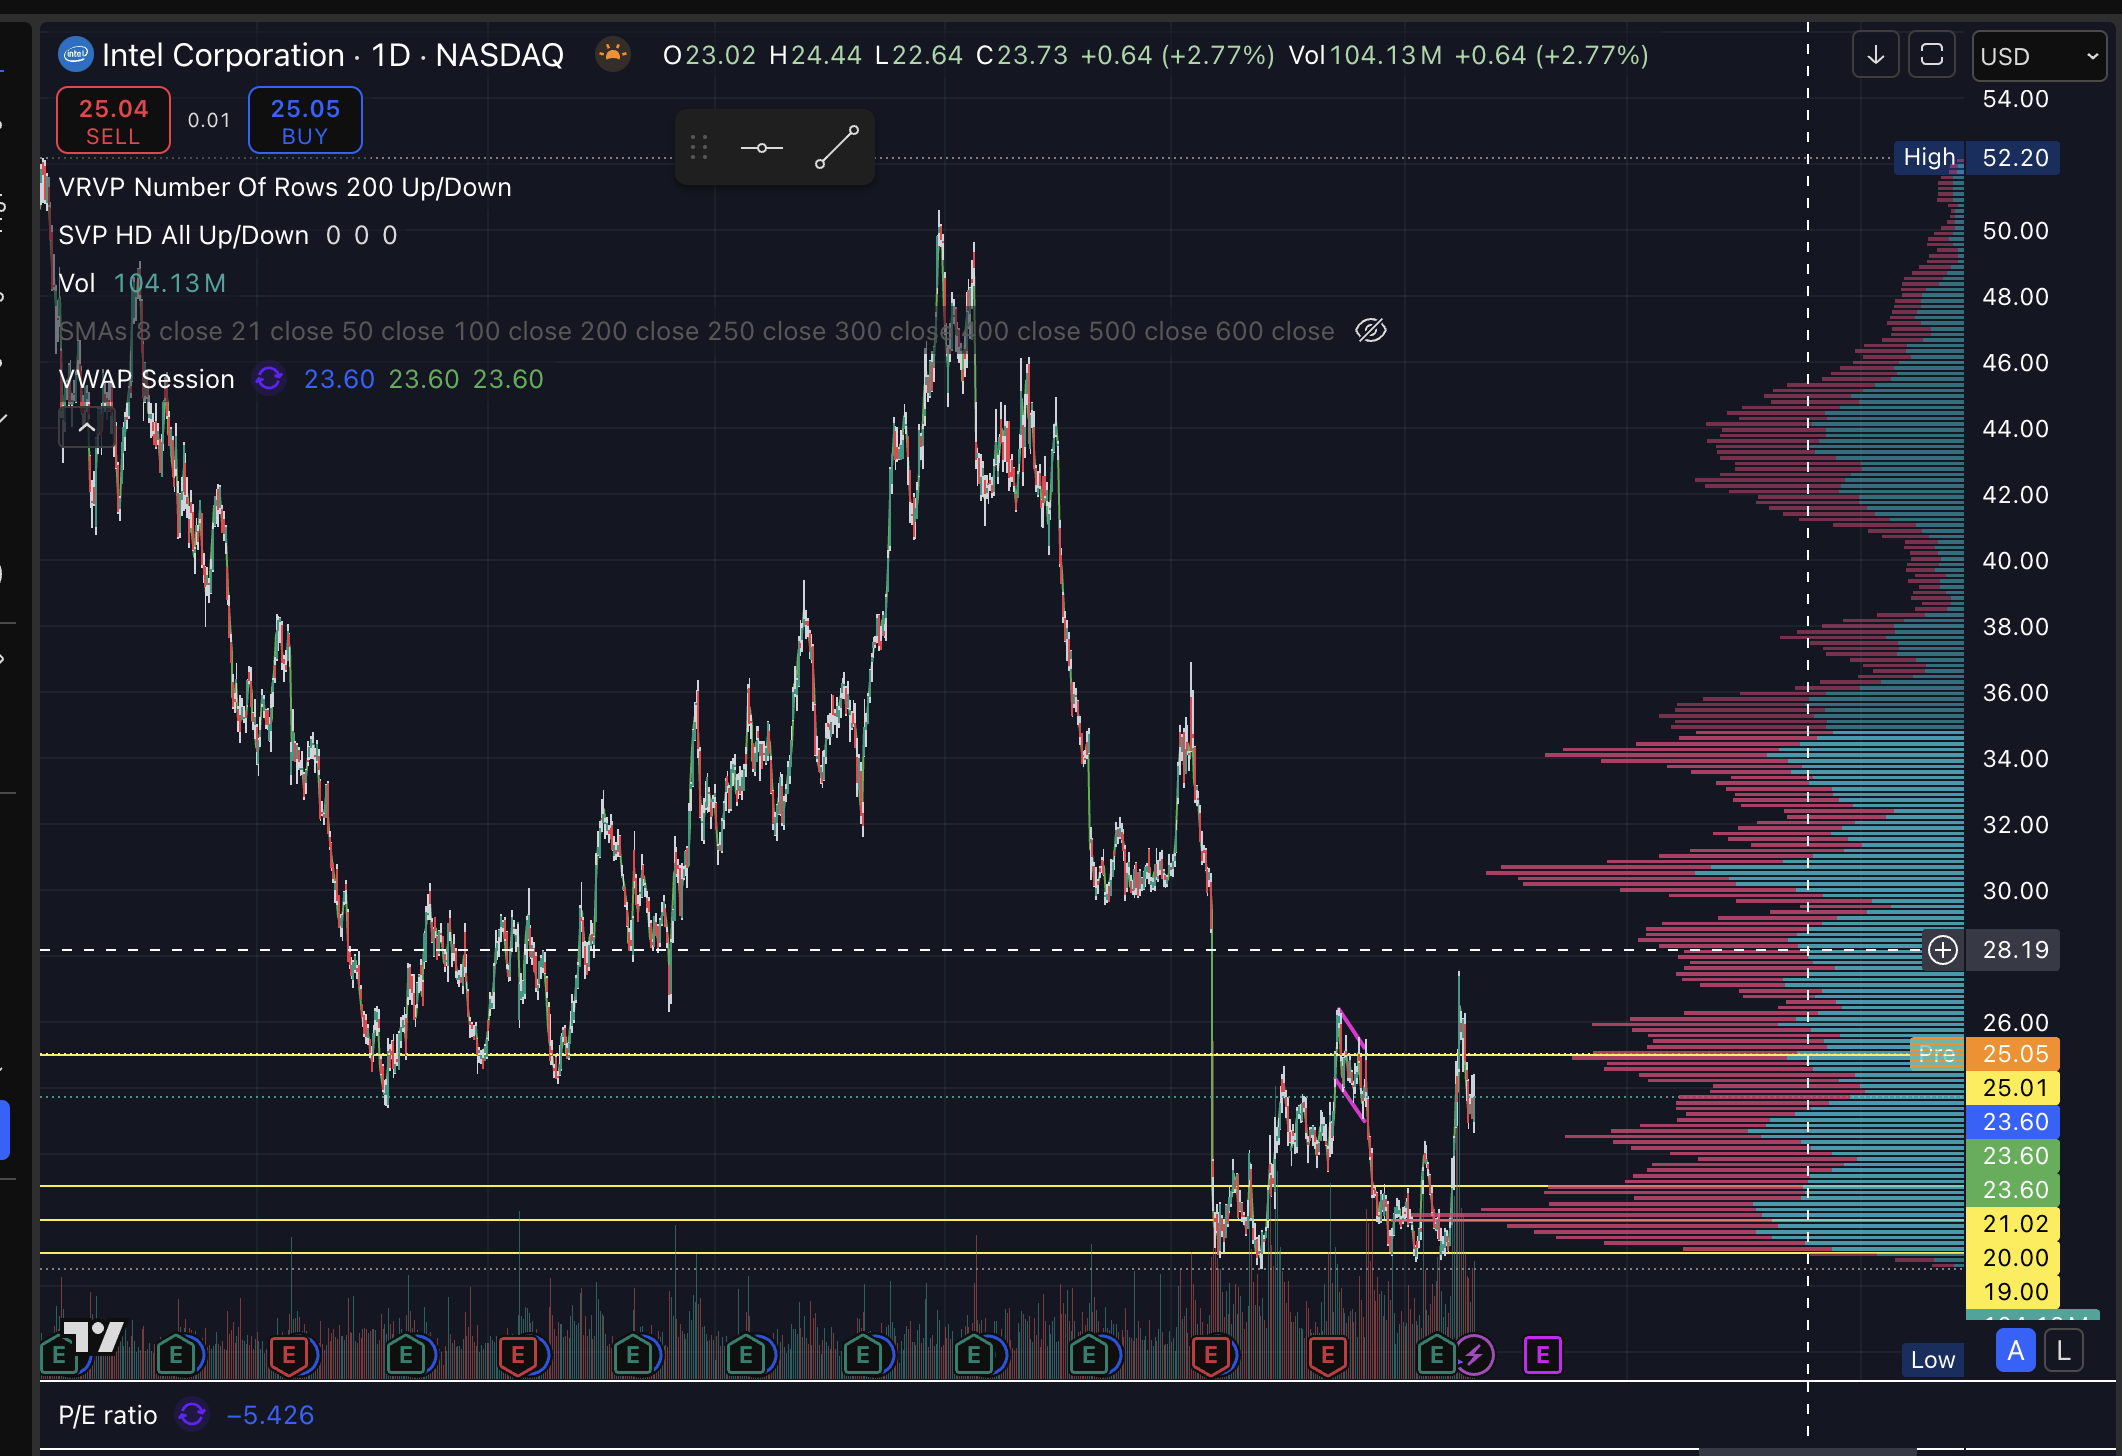Toggle log scale with the L button
This screenshot has width=2122, height=1456.
click(2063, 1352)
